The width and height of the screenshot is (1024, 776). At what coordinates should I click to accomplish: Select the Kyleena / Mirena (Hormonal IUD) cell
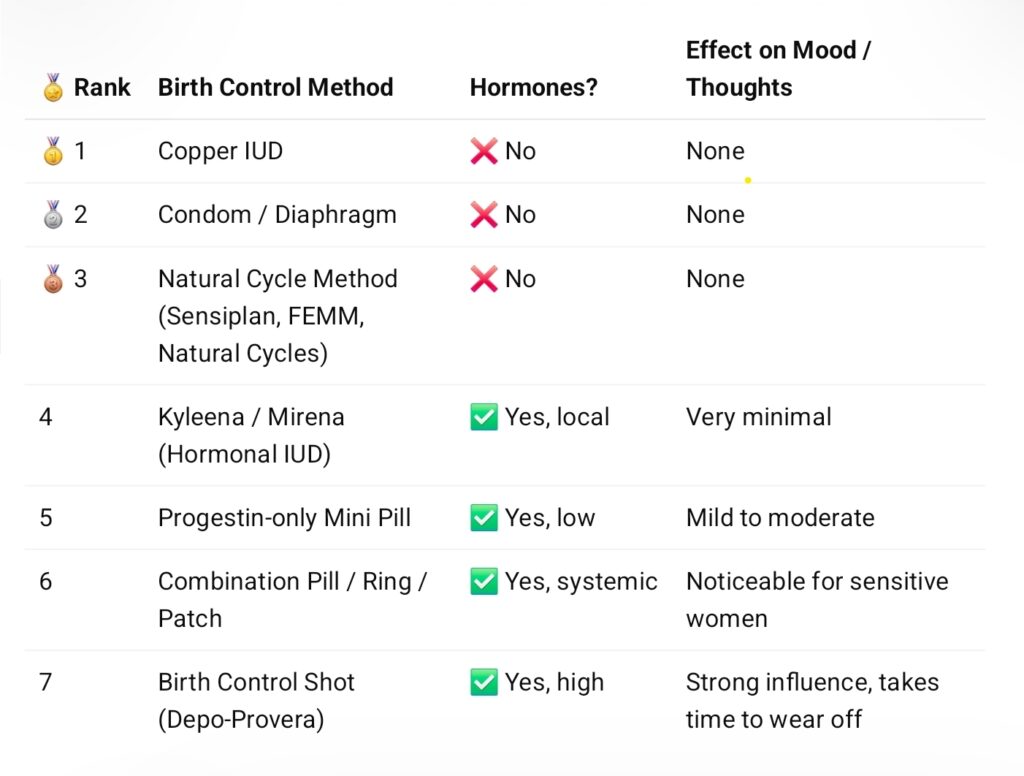tap(251, 435)
